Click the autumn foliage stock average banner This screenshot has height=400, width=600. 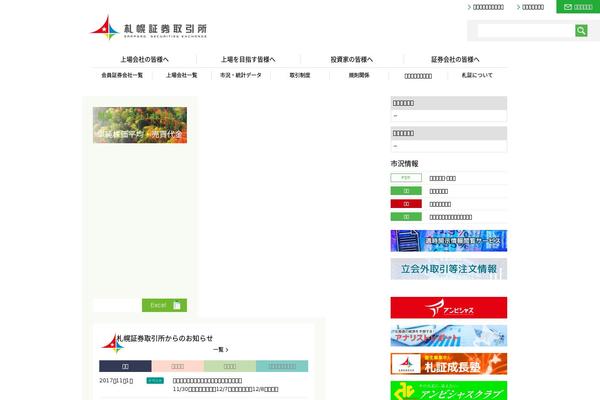click(140, 125)
